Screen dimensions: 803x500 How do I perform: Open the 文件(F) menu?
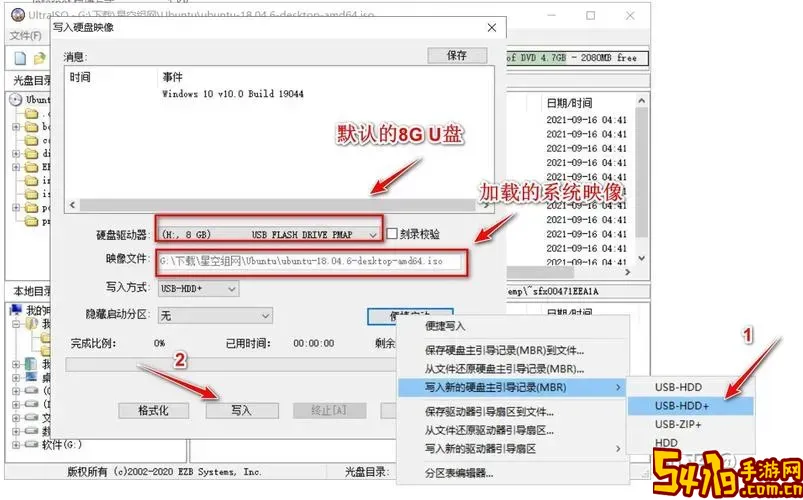26,36
